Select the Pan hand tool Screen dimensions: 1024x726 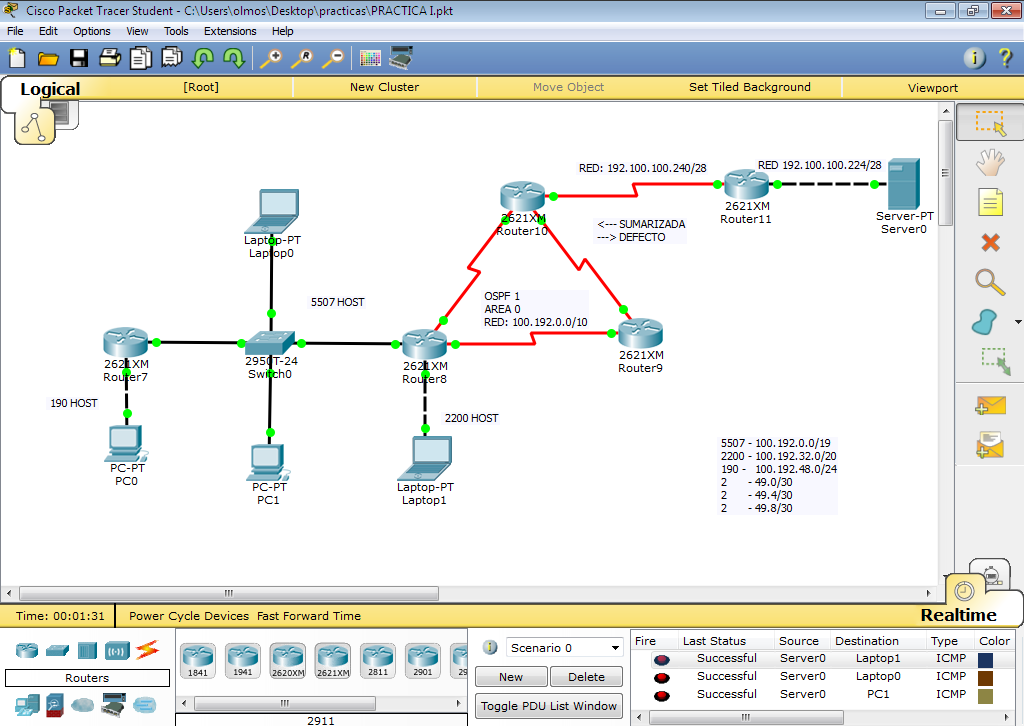990,162
